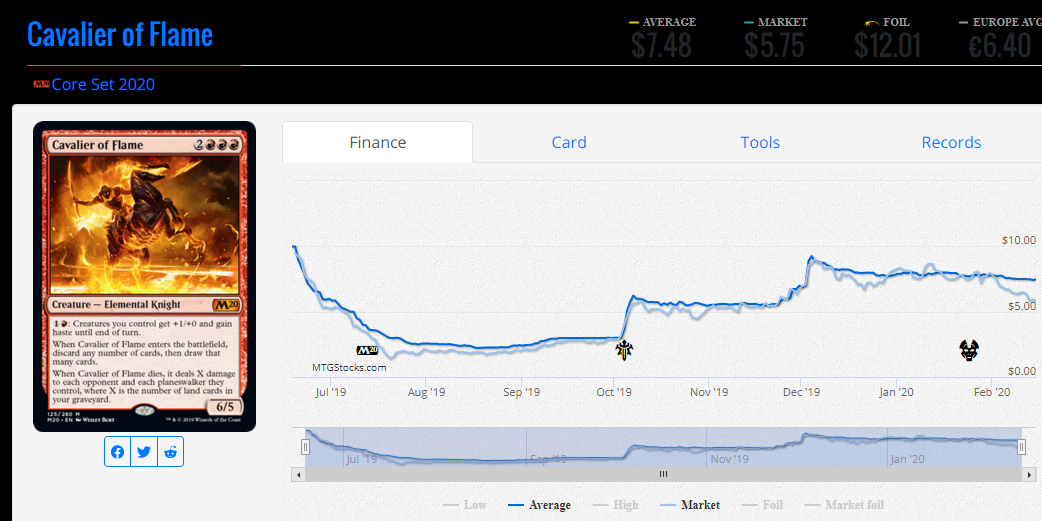Open the Core Set 2020 link
The height and width of the screenshot is (521, 1042).
(x=103, y=84)
